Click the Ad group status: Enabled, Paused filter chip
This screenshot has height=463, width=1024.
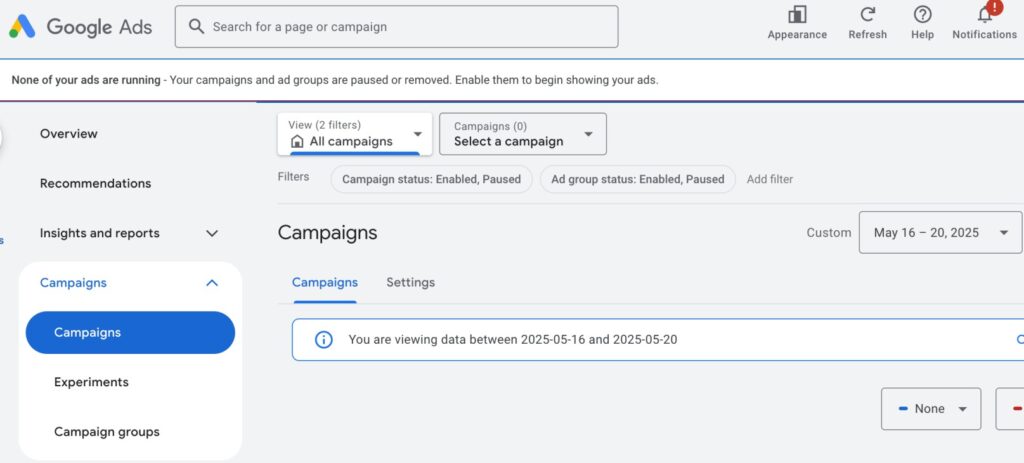637,179
